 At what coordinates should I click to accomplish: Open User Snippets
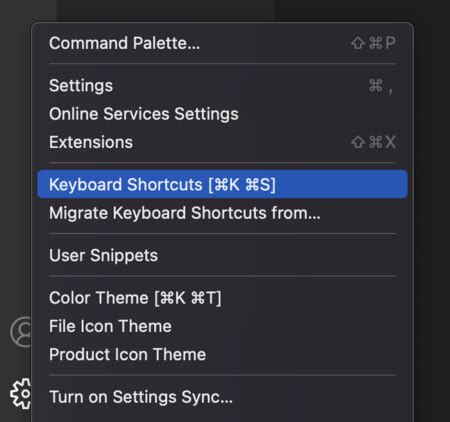pos(222,255)
